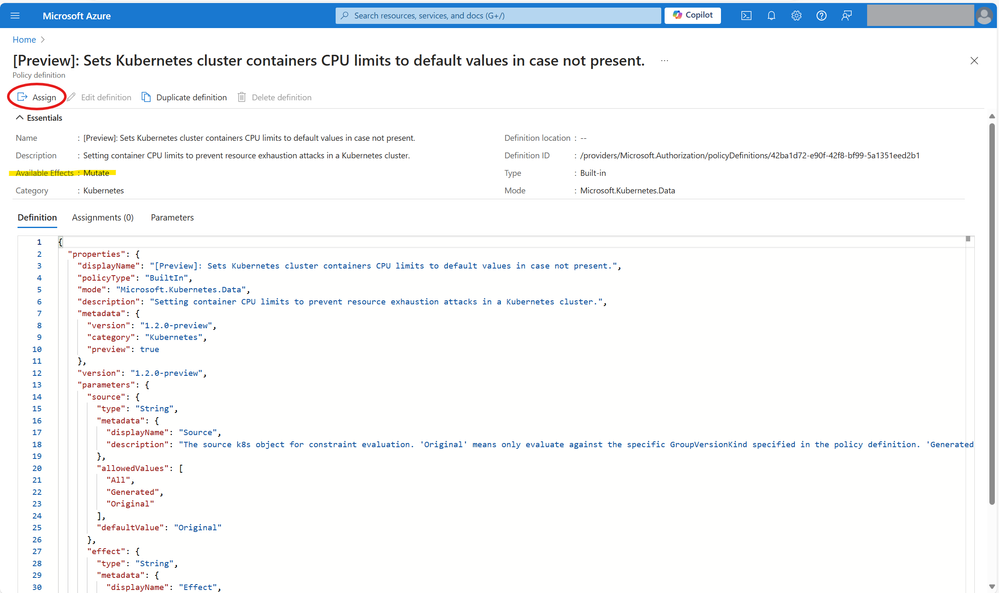Click the Definition ID value text
This screenshot has height=593, width=999.
[750, 155]
